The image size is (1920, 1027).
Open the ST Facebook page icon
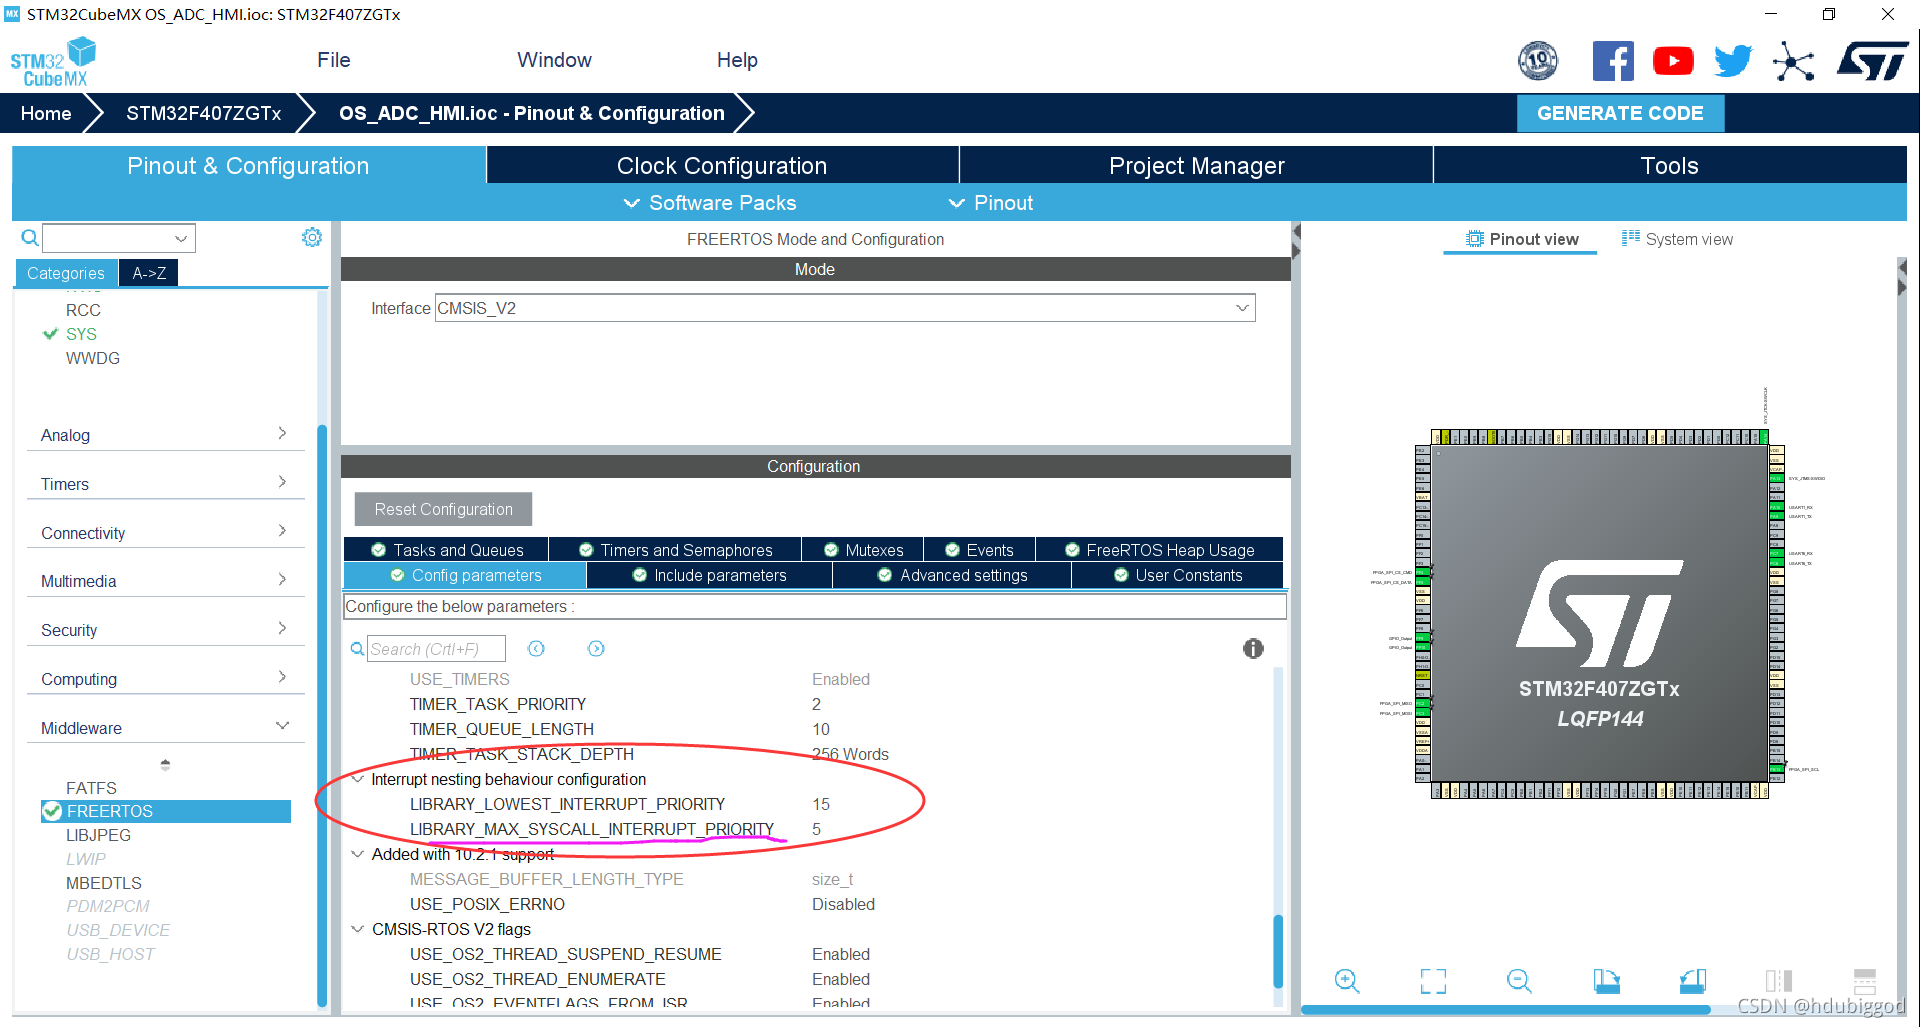(x=1613, y=61)
